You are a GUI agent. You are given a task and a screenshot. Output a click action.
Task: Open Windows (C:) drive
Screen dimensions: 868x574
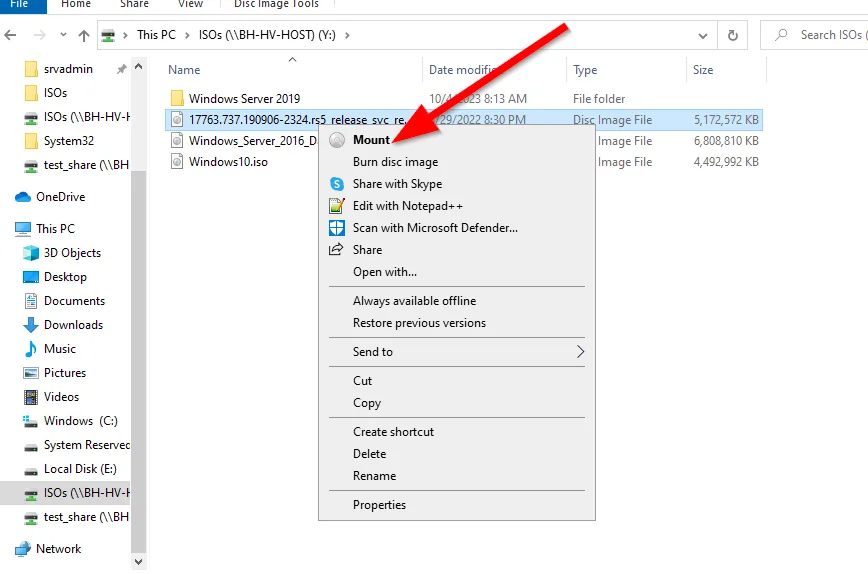(80, 421)
